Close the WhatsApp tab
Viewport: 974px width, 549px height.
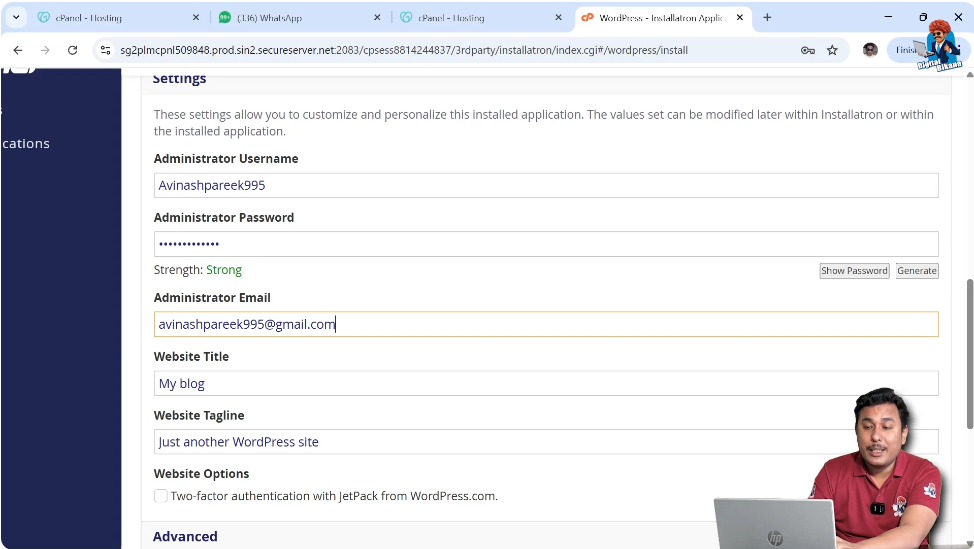377,17
